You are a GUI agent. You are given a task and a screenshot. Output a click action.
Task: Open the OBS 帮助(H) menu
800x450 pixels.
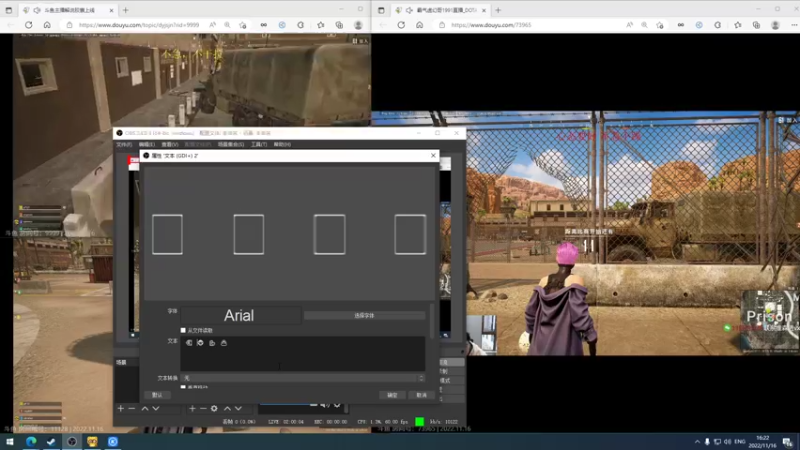282,144
